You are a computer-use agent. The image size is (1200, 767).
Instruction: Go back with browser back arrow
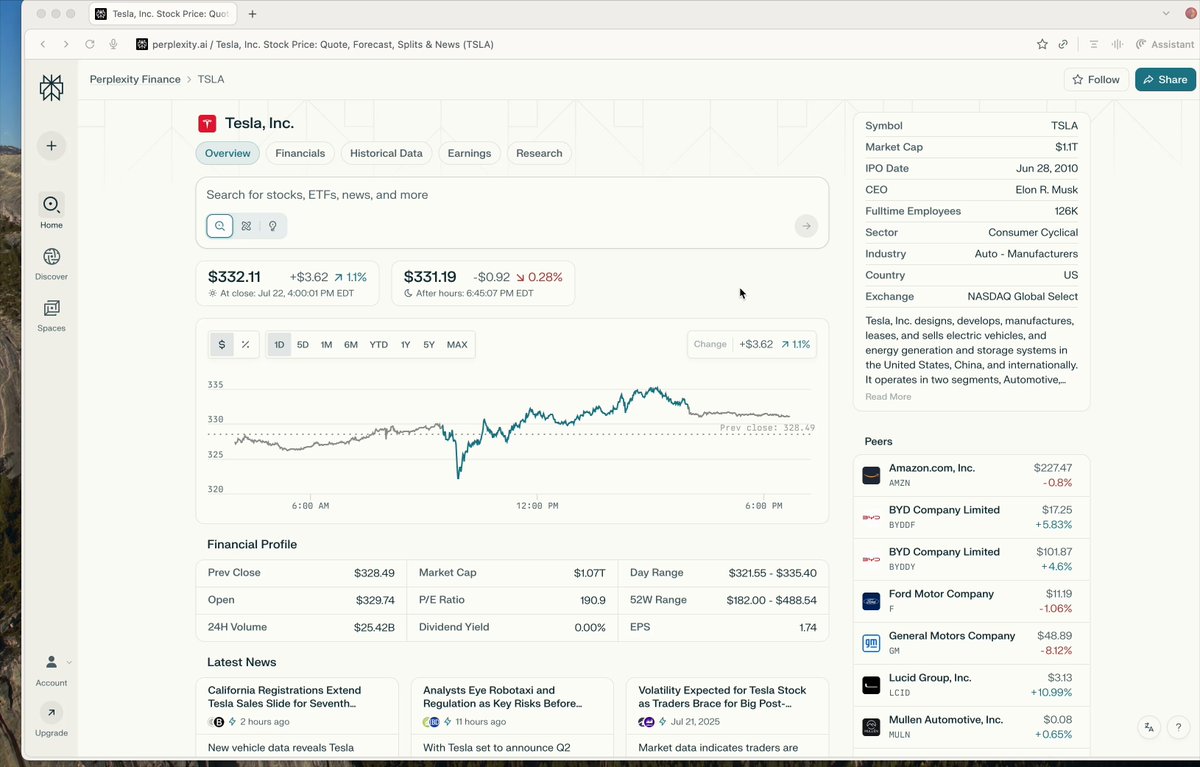(x=43, y=44)
